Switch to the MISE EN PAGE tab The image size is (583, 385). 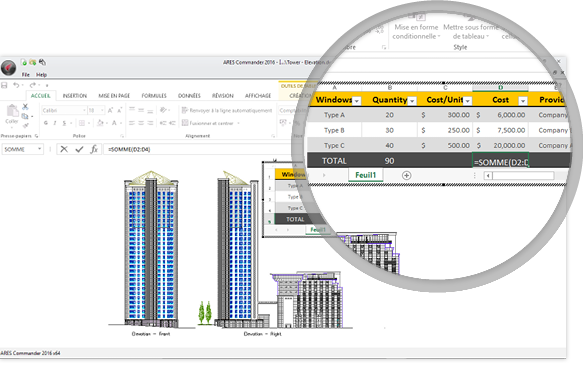click(x=114, y=96)
